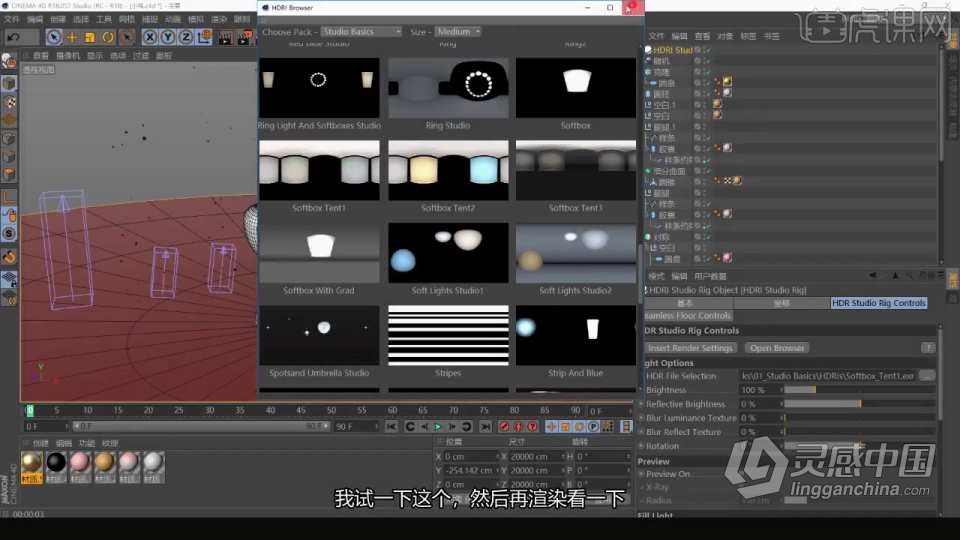This screenshot has height=540, width=960.
Task: Select the first pink material ball
Action: 80,462
